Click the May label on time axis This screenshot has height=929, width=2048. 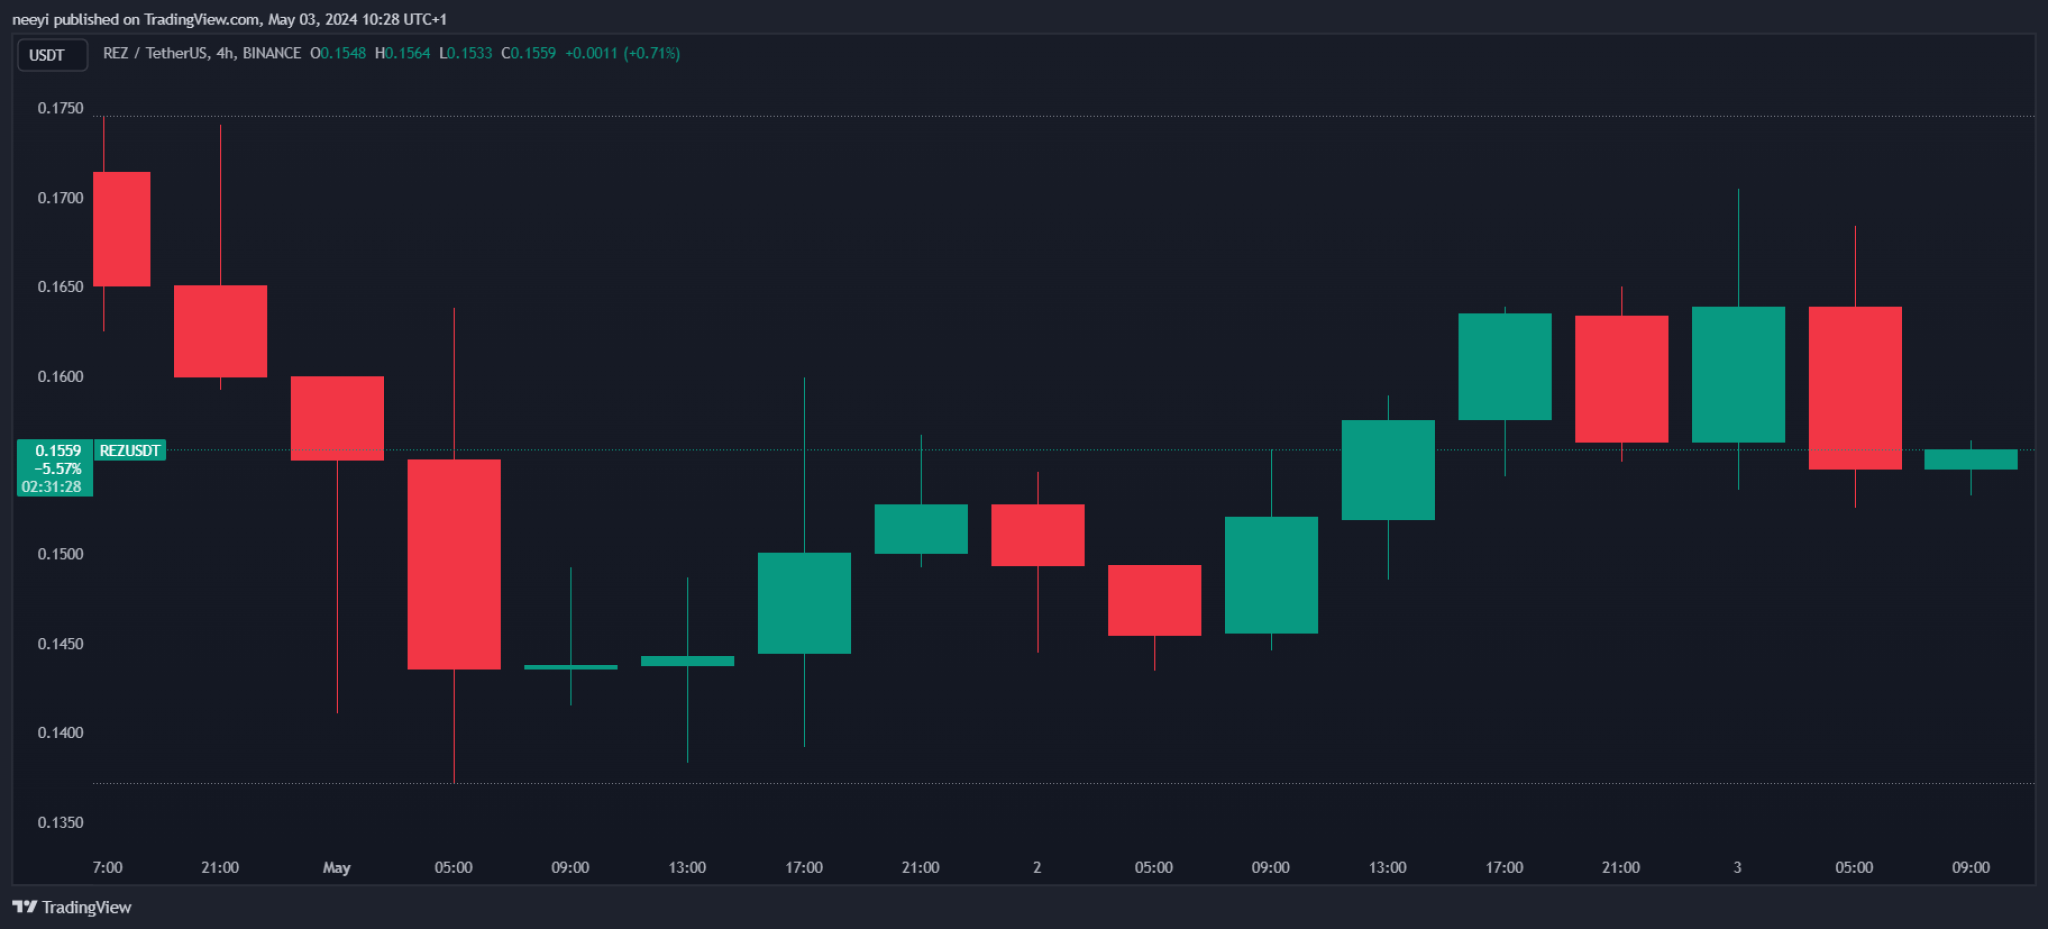coord(337,868)
